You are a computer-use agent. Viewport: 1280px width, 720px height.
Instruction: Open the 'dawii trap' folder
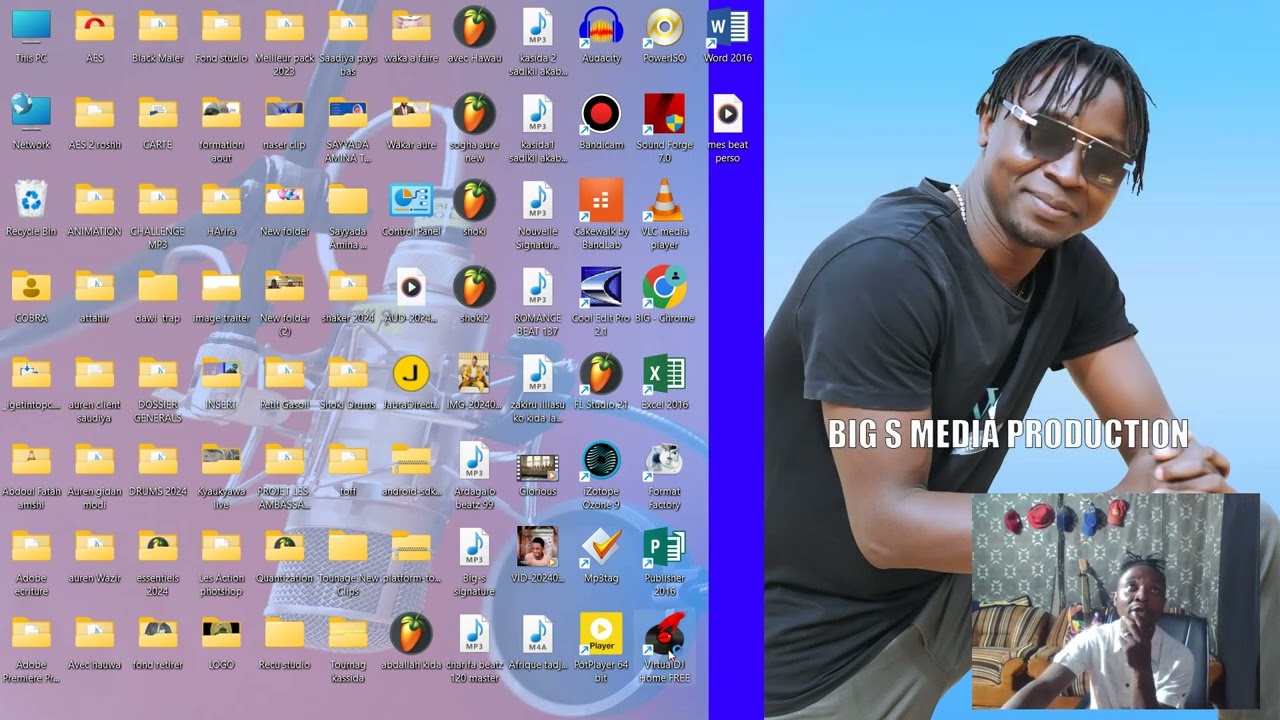click(x=158, y=288)
